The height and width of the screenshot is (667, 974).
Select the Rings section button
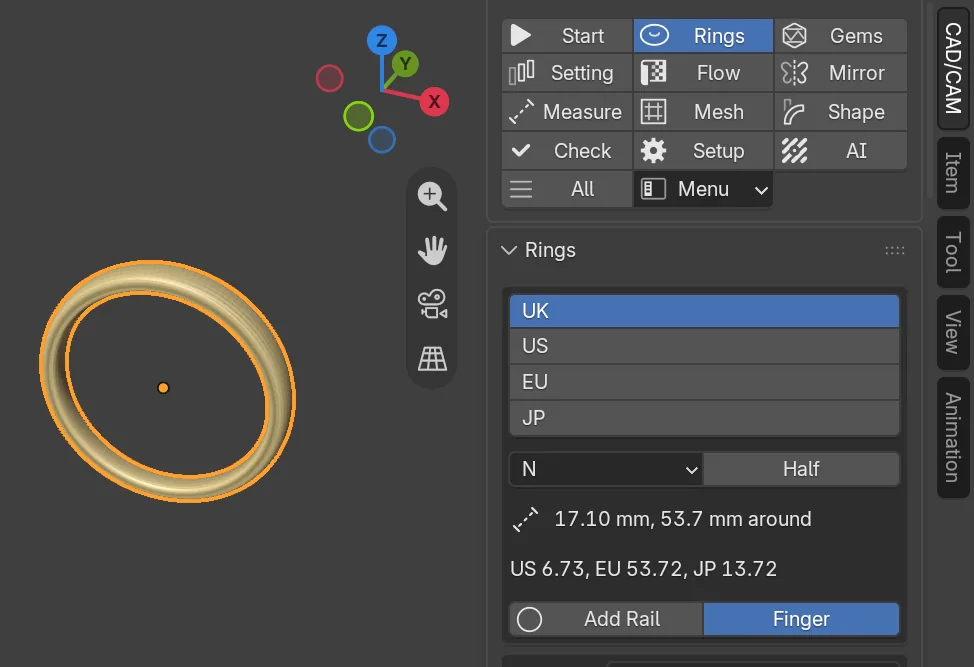click(x=703, y=36)
